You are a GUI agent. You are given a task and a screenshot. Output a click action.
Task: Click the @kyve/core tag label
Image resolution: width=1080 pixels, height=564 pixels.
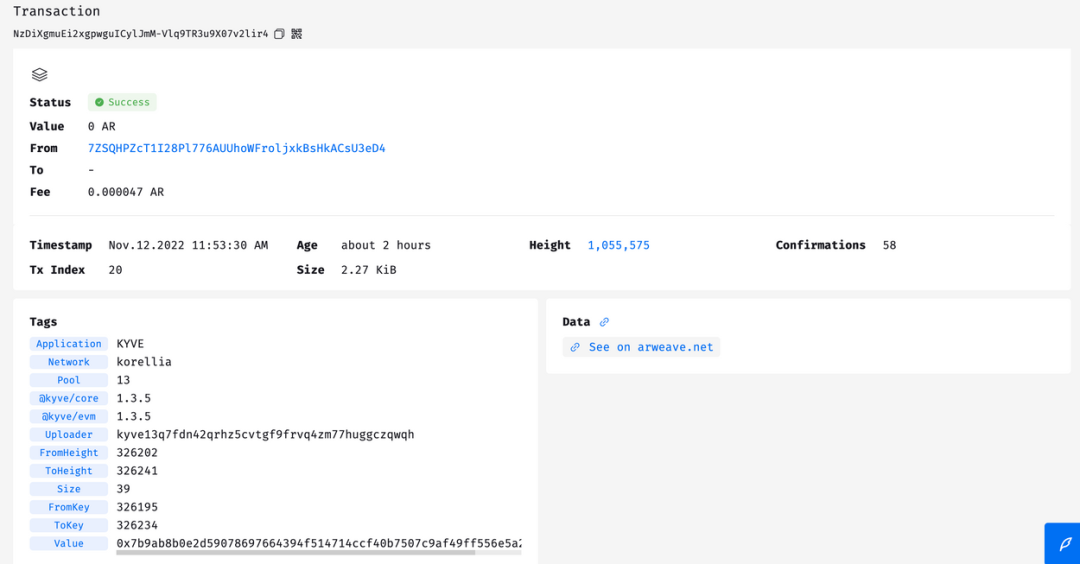[x=69, y=398]
